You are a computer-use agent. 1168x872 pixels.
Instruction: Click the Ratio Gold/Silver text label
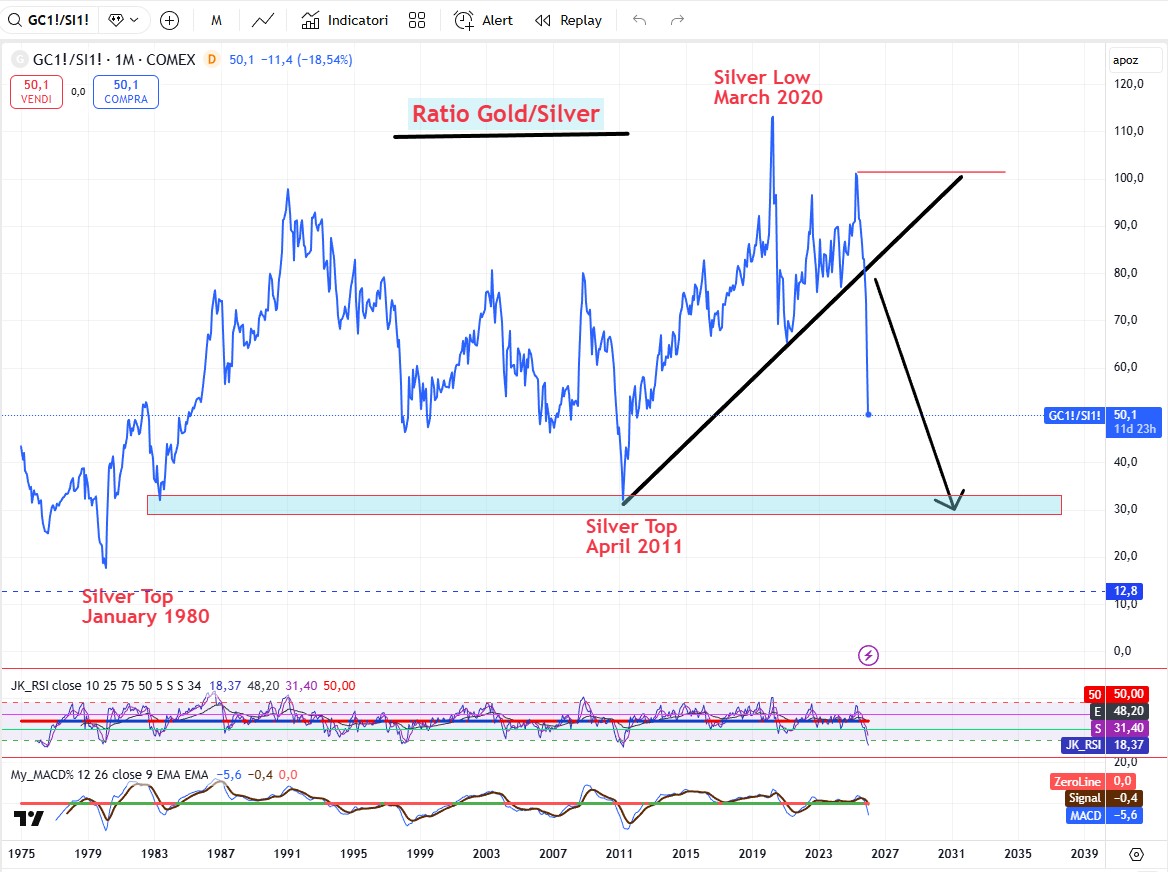tap(505, 114)
